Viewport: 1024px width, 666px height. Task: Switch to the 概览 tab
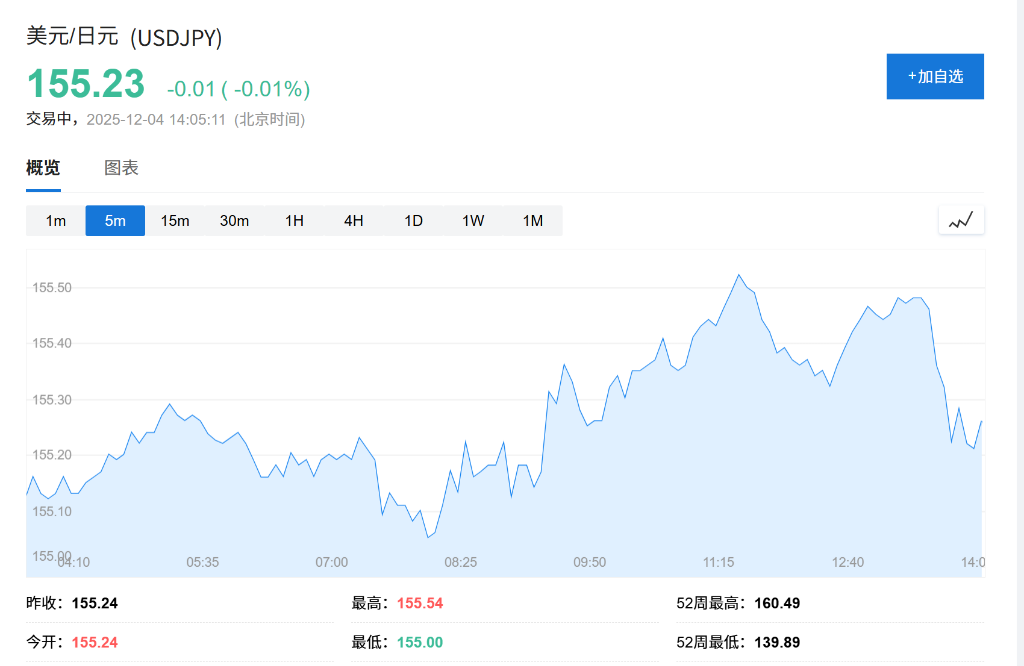click(43, 168)
